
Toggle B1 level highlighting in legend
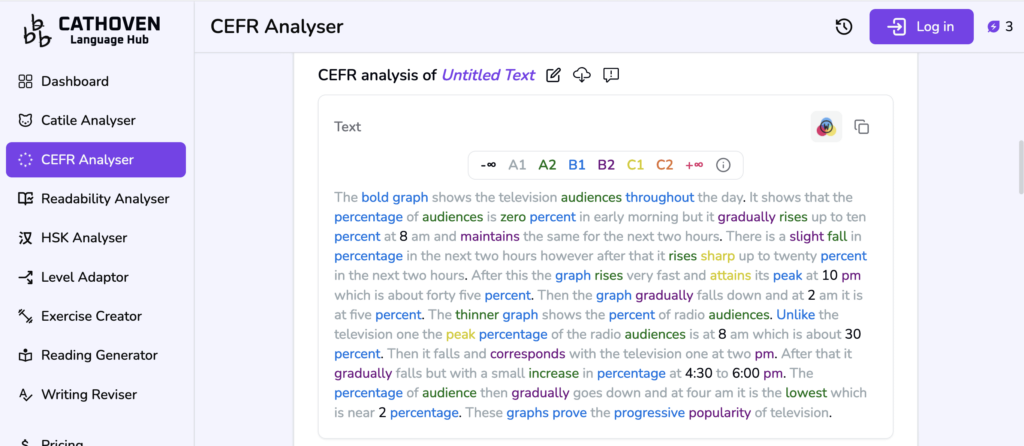[577, 165]
